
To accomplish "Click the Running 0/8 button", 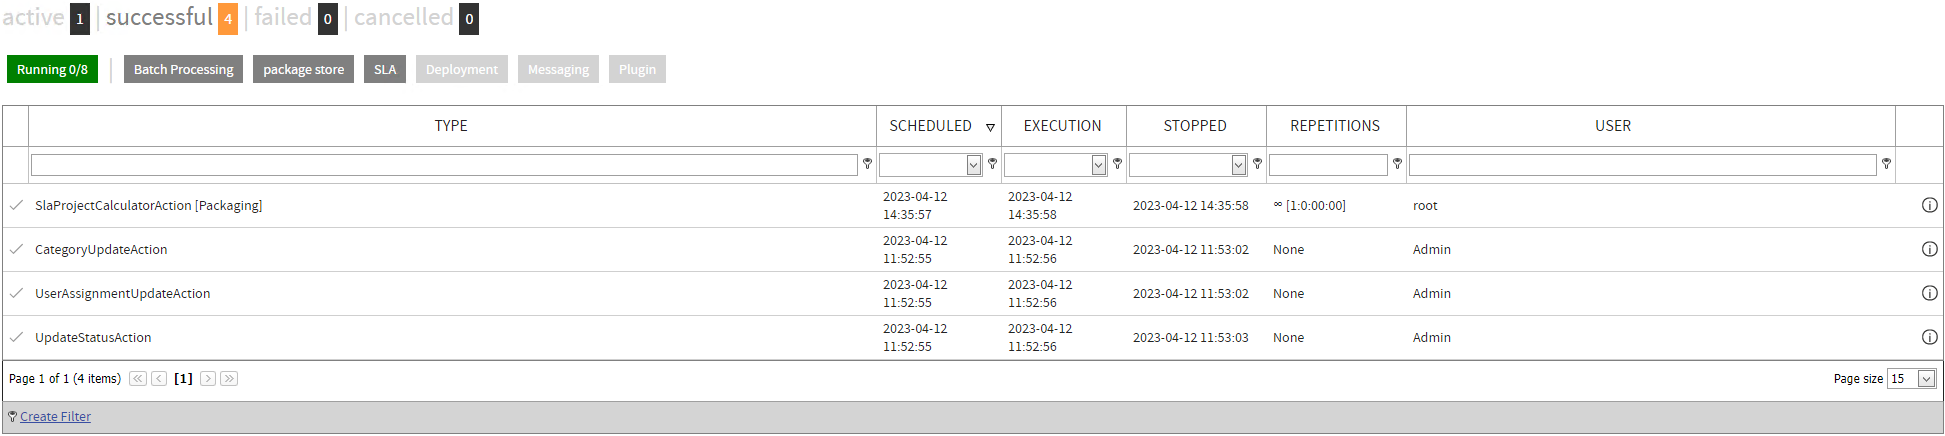I will click(x=52, y=69).
